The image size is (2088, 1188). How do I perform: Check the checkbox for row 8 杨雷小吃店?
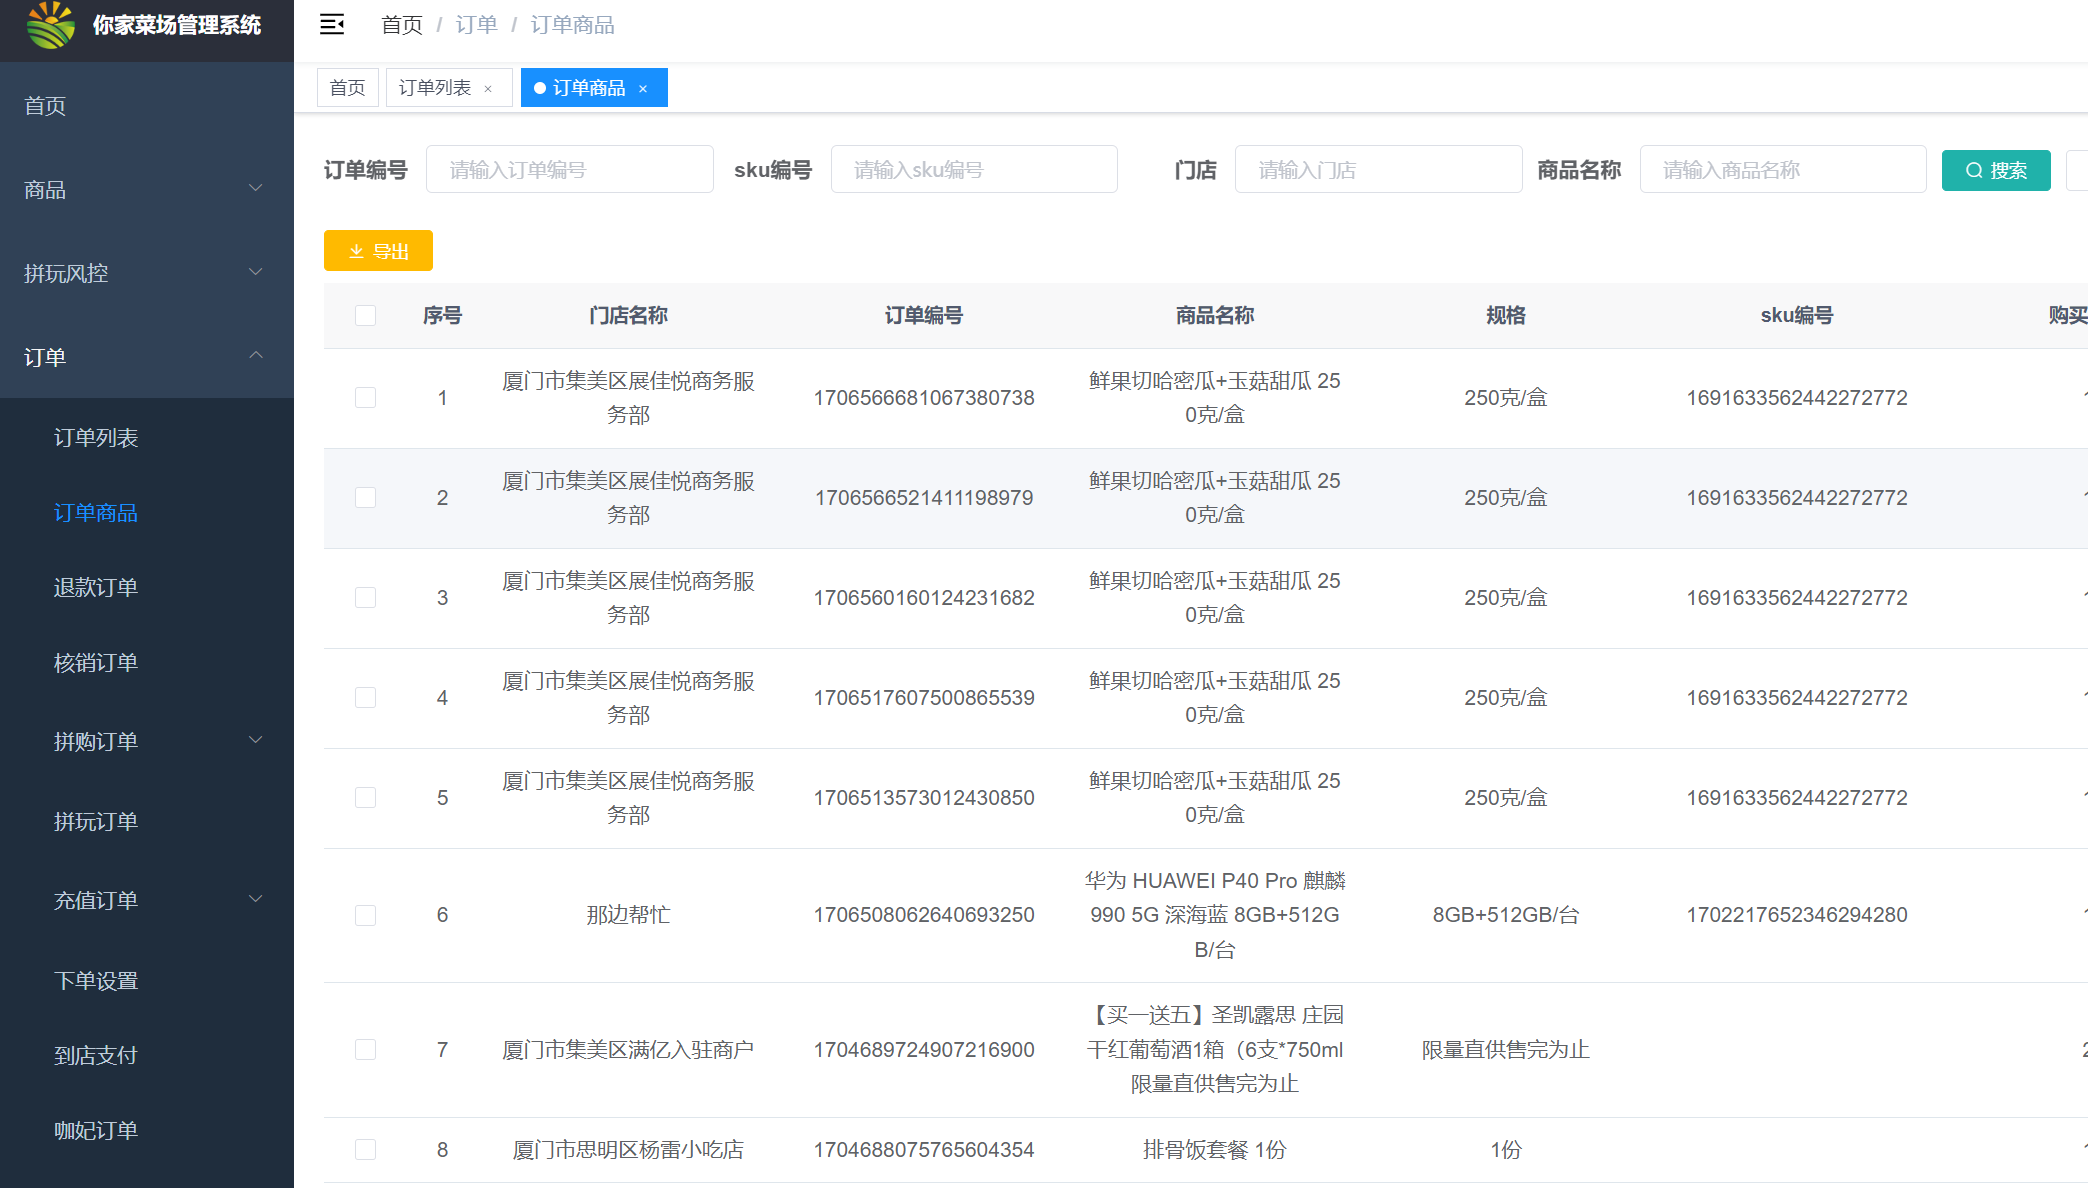(366, 1150)
